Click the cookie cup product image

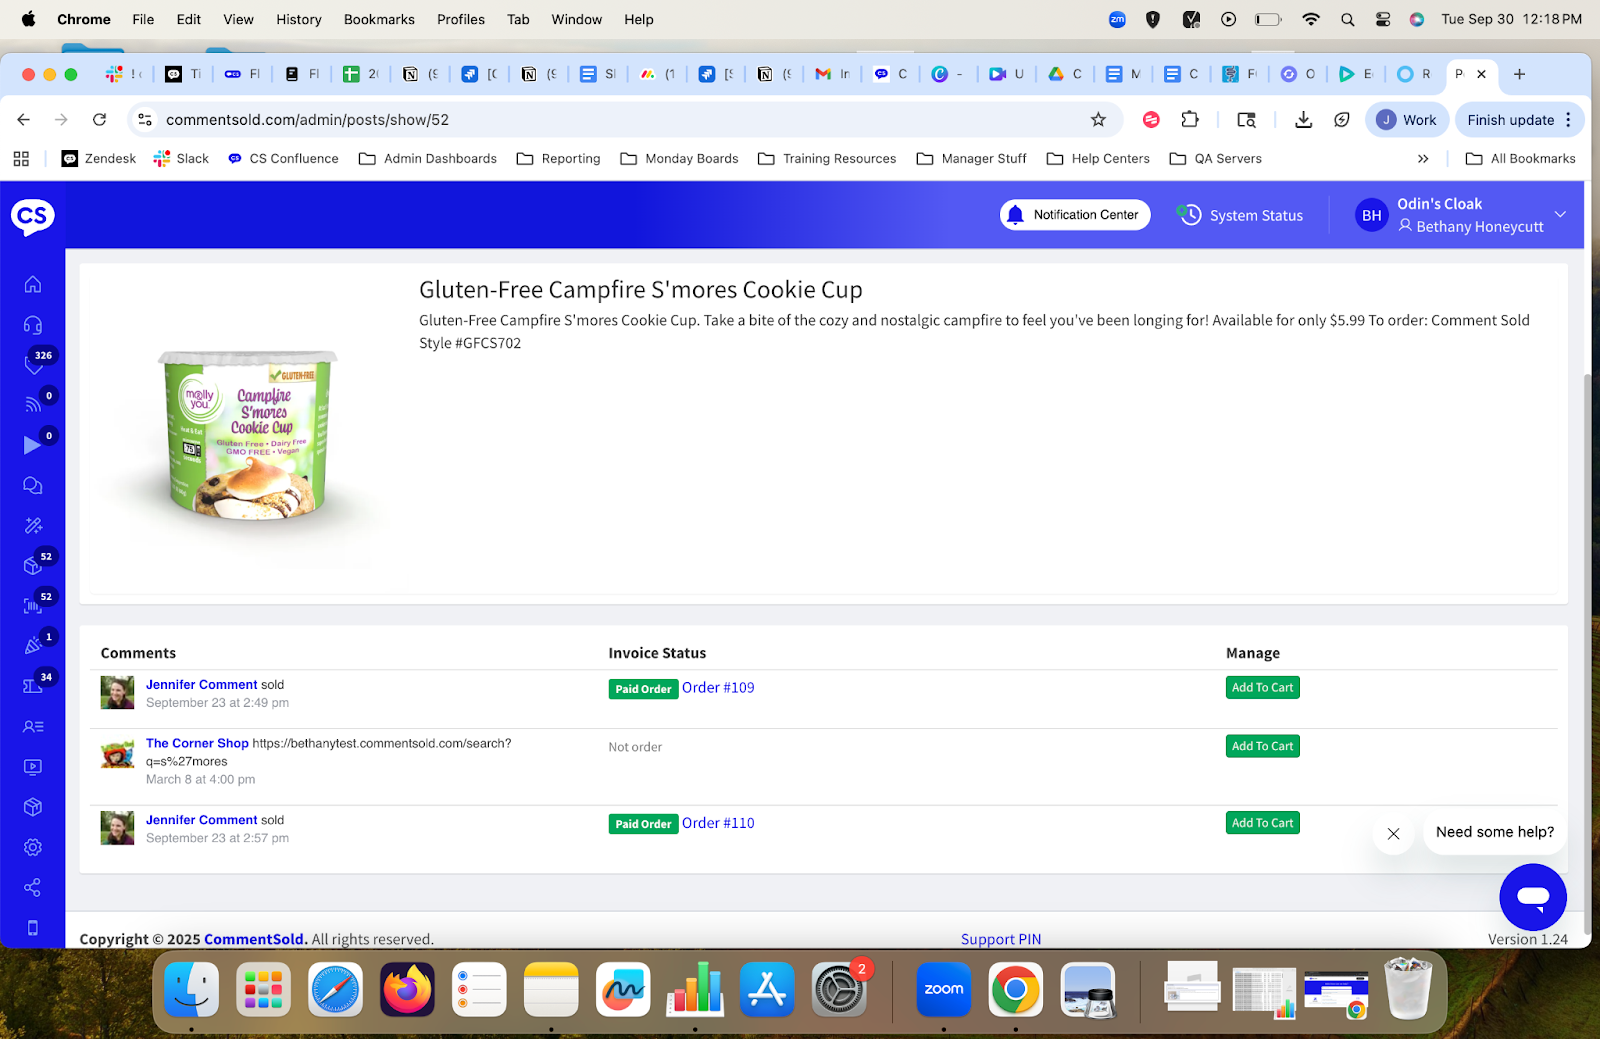(250, 435)
